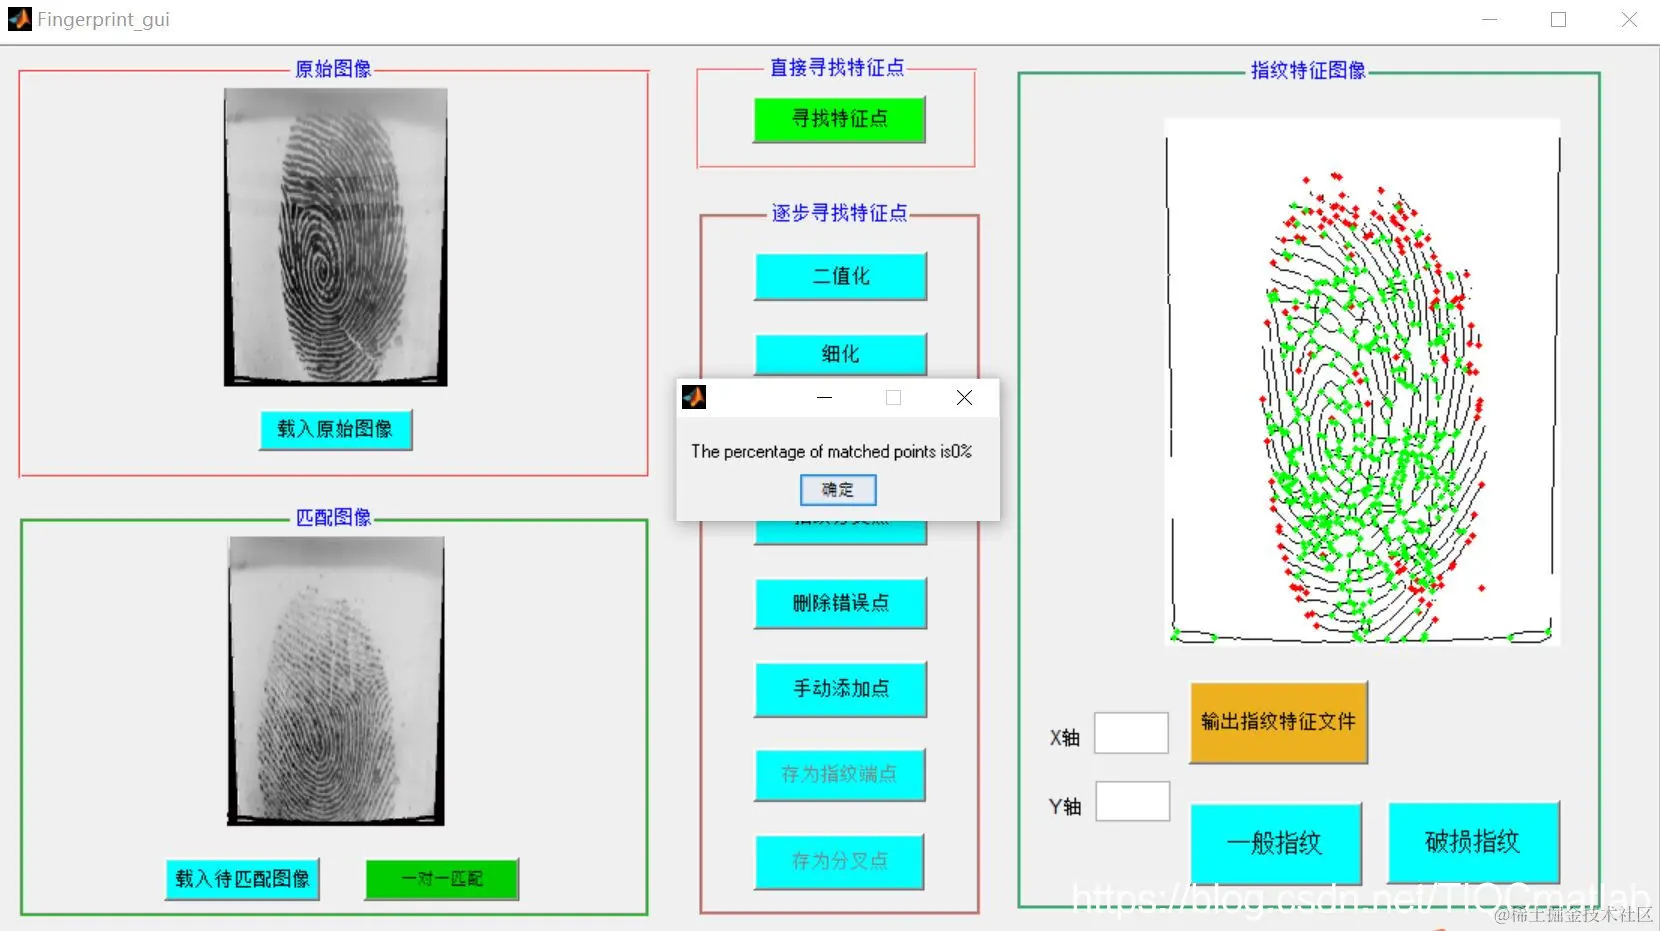Click the green 寻找特征点 button
Viewport: 1660px width, 931px height.
point(839,119)
